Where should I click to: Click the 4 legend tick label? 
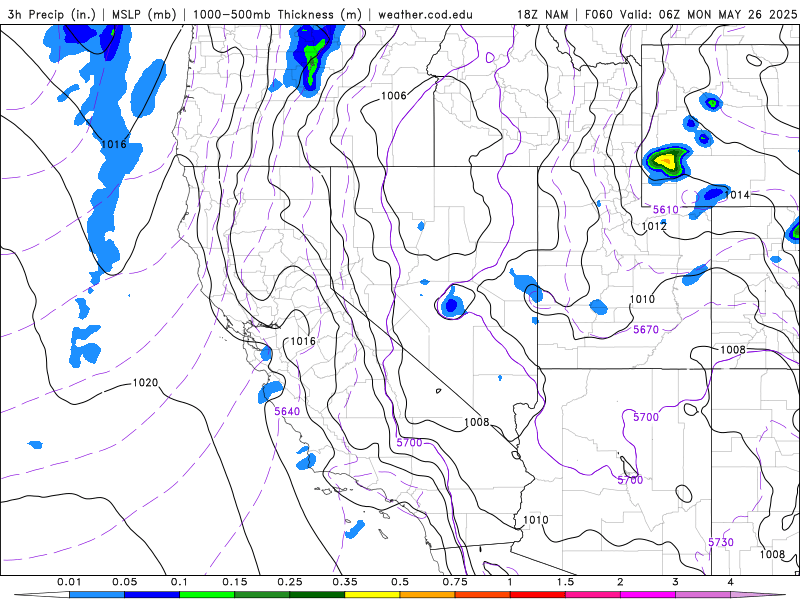coord(731,582)
